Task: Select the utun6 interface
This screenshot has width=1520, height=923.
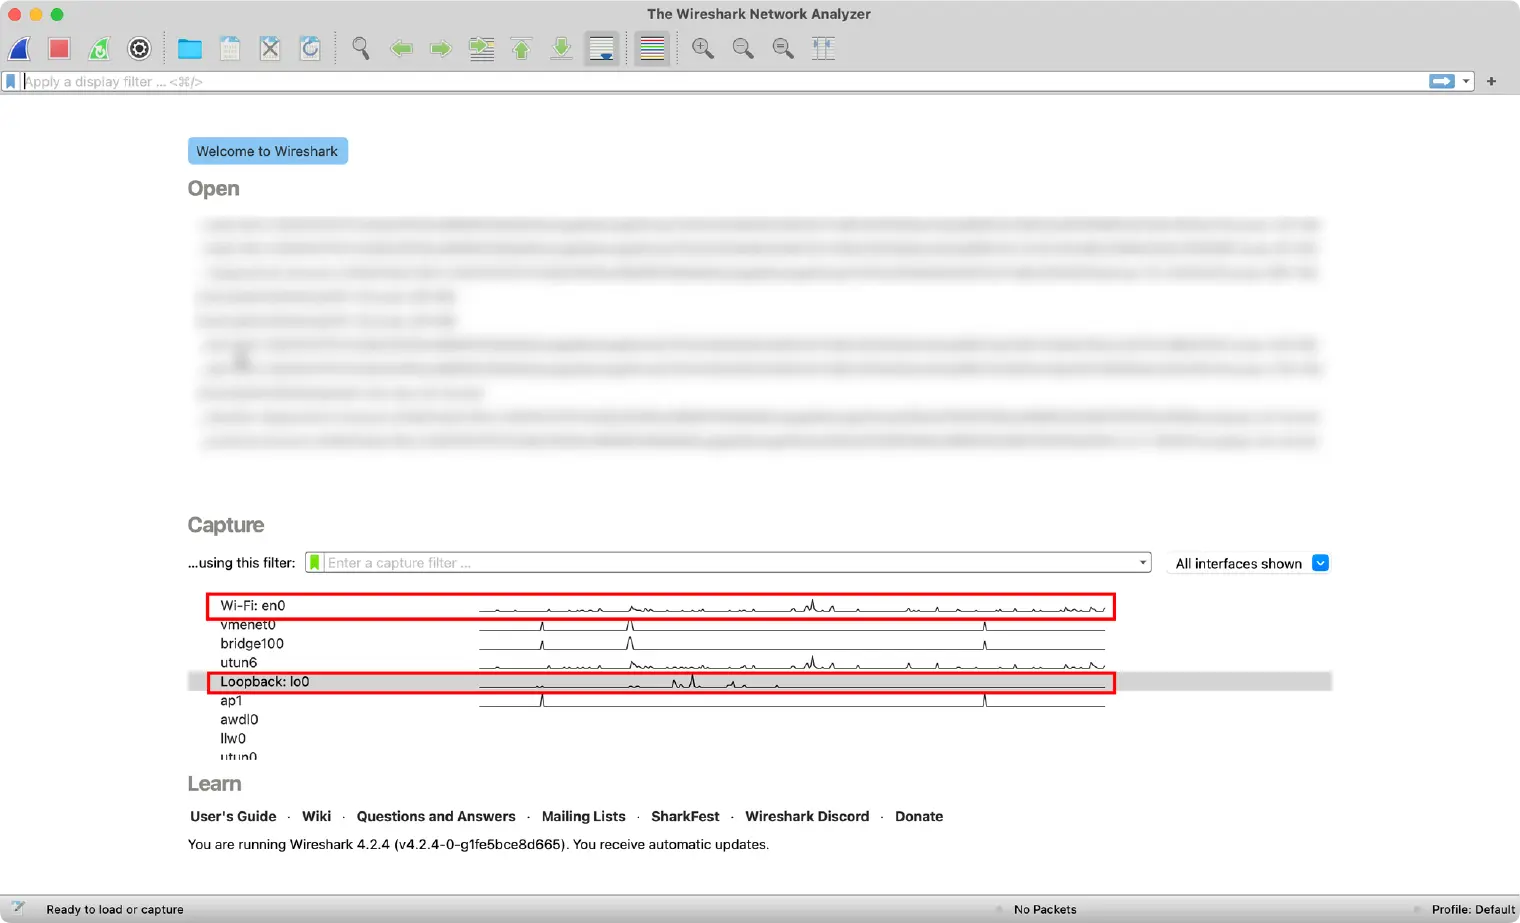Action: [238, 662]
